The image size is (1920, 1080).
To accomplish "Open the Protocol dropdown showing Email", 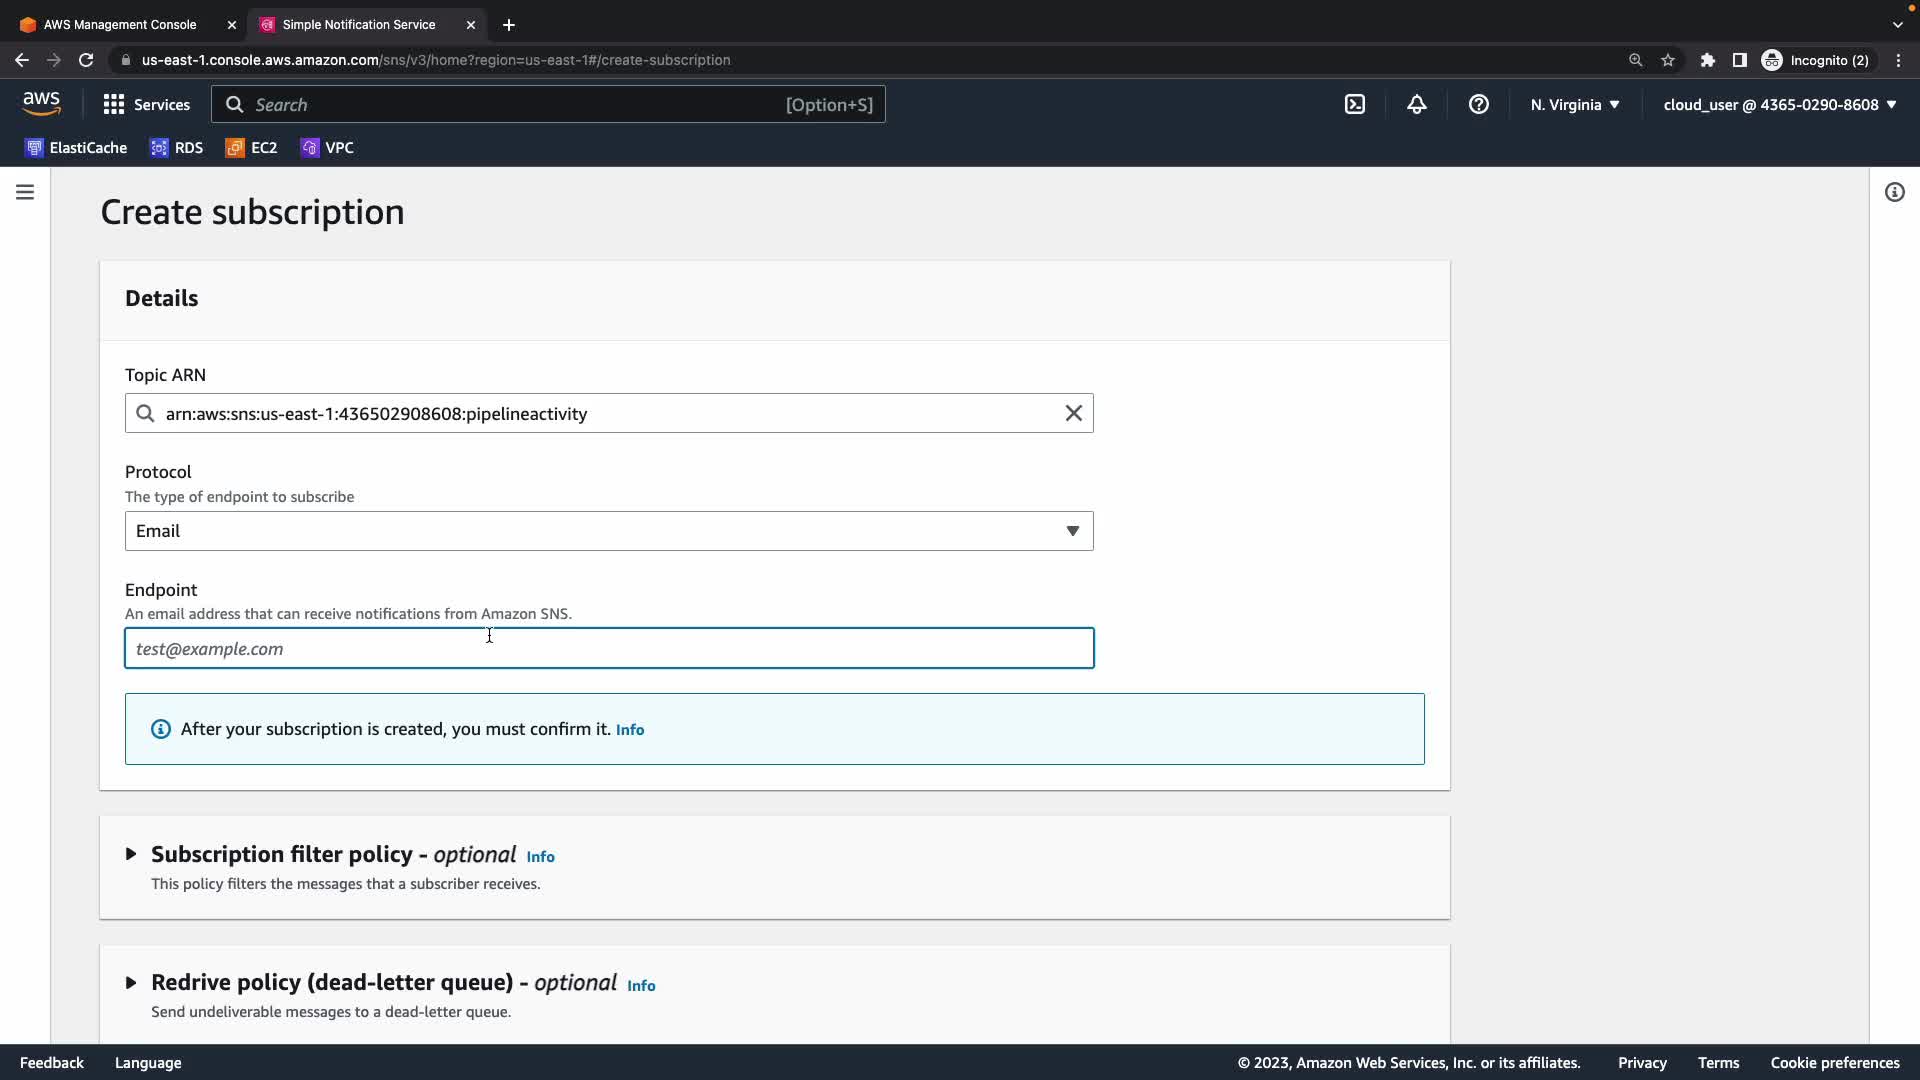I will point(608,531).
